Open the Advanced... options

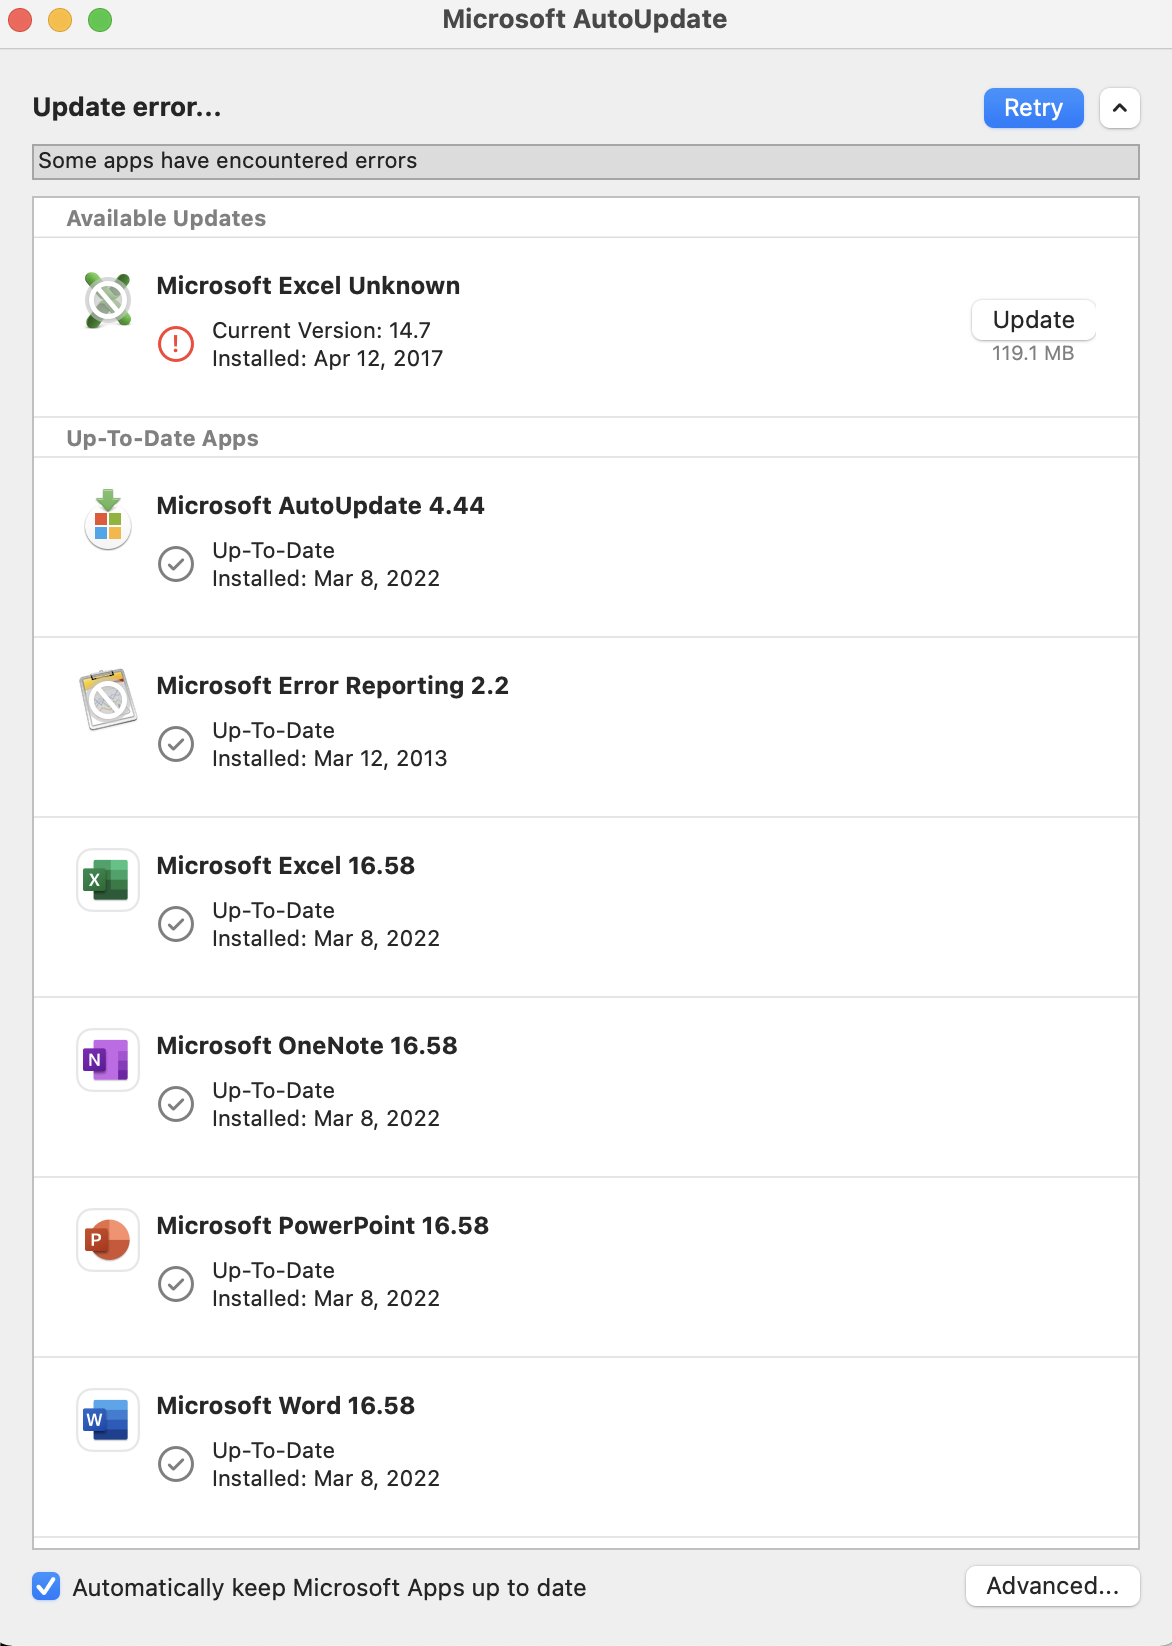1052,1586
